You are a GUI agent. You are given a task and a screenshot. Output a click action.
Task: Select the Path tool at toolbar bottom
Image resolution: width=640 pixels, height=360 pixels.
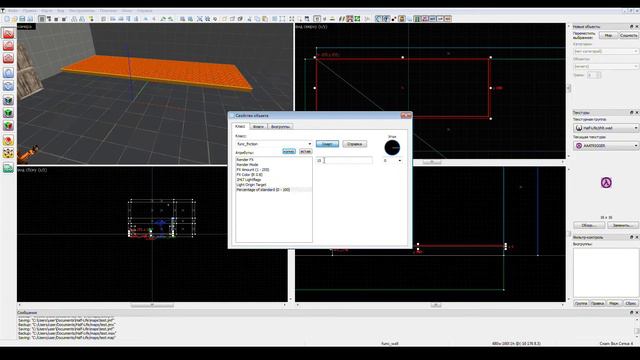point(8,168)
